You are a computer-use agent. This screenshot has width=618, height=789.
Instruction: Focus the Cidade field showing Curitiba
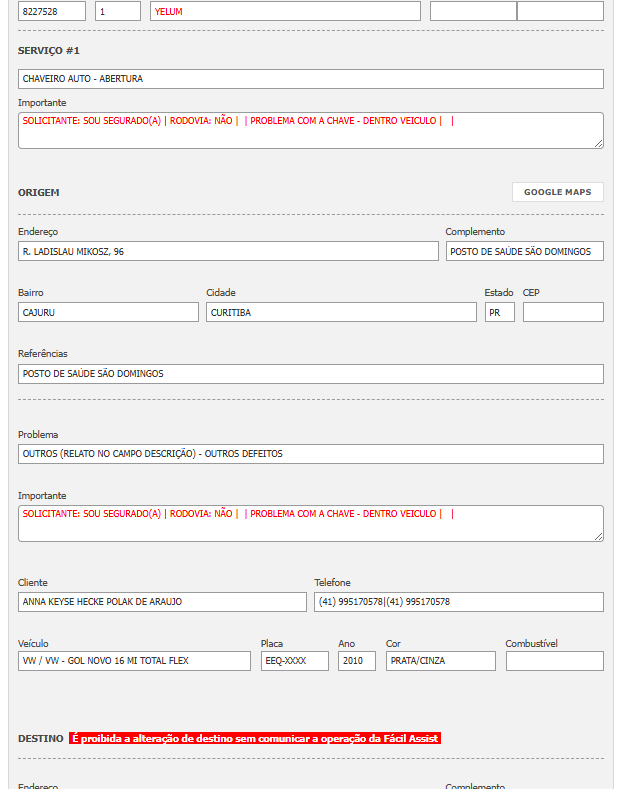[341, 312]
